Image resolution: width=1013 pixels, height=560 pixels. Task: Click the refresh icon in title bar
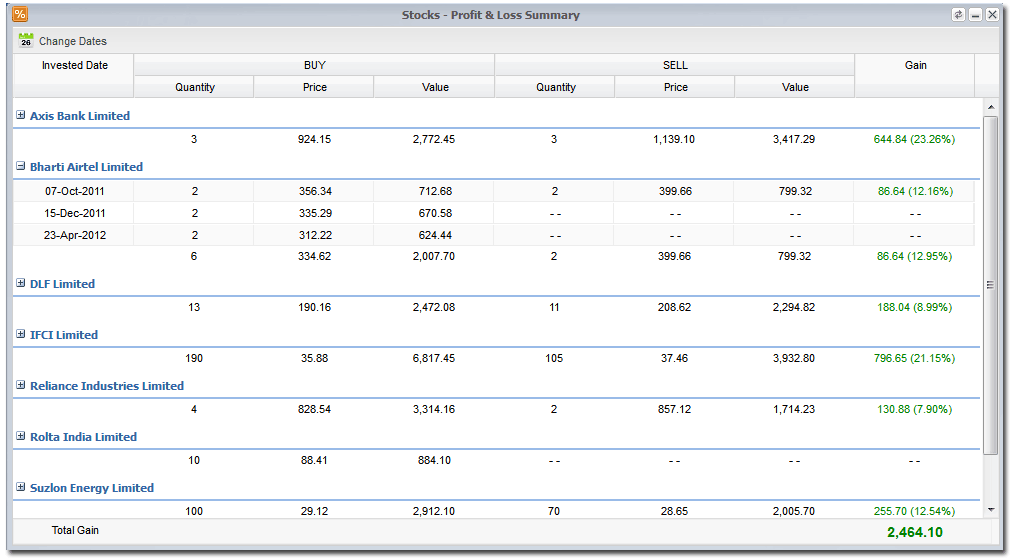[x=958, y=15]
